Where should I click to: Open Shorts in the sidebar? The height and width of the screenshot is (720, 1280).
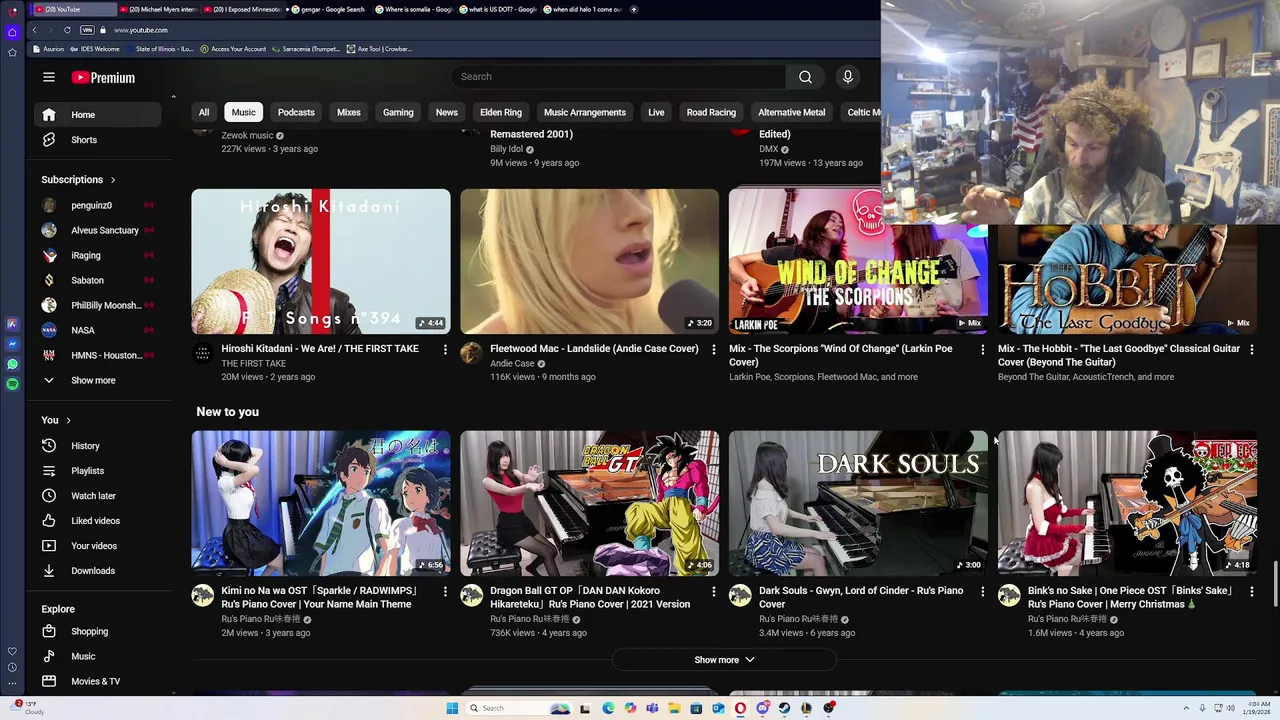98,140
